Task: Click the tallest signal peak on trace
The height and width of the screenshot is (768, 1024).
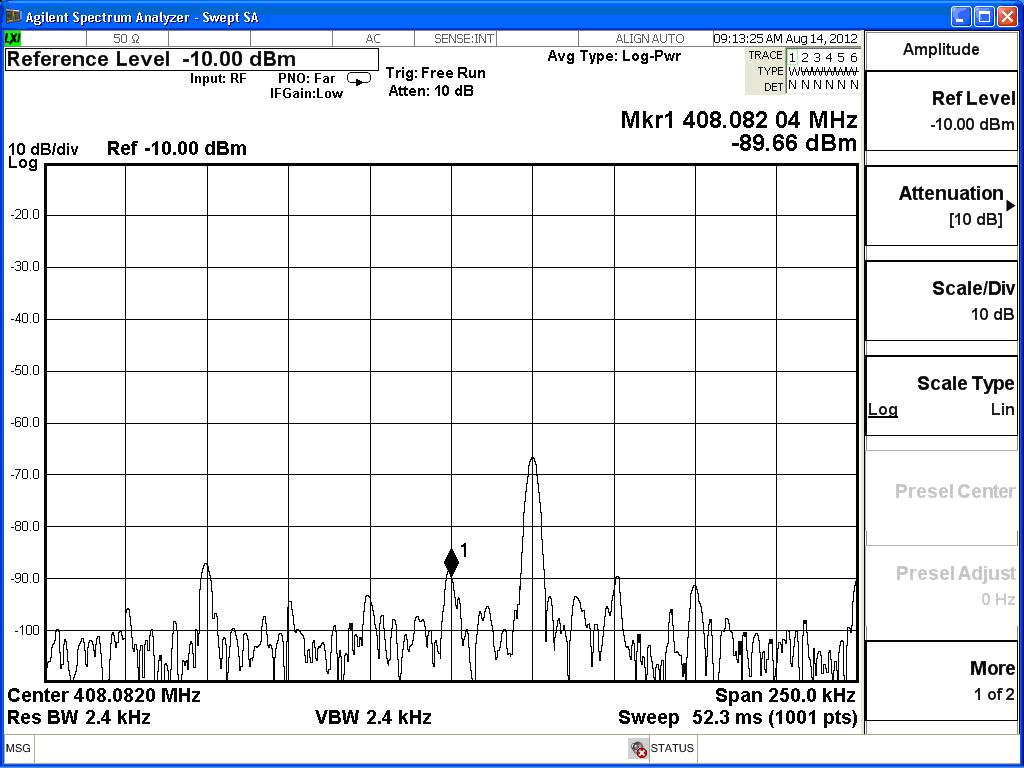Action: pyautogui.click(x=533, y=459)
